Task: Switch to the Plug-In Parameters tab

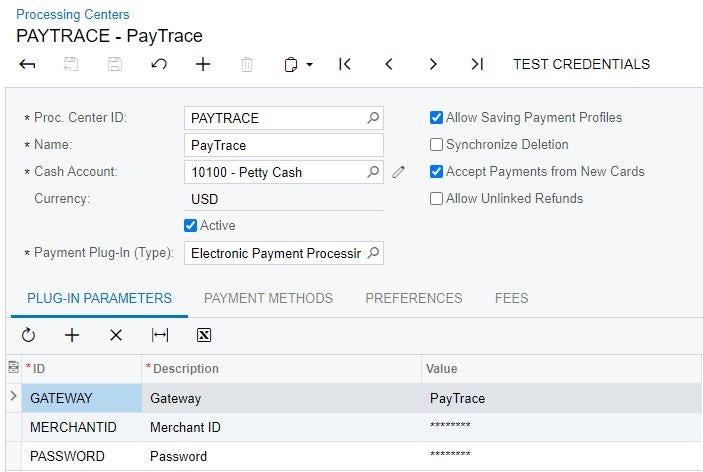Action: (100, 298)
